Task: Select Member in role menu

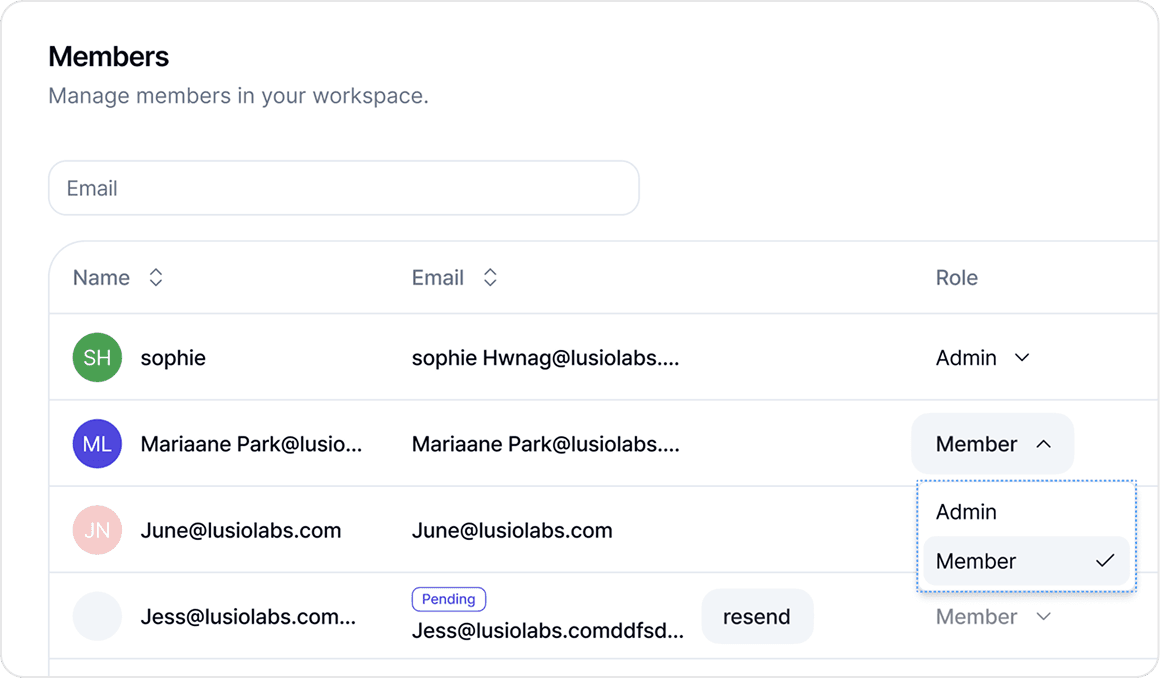Action: (1026, 561)
